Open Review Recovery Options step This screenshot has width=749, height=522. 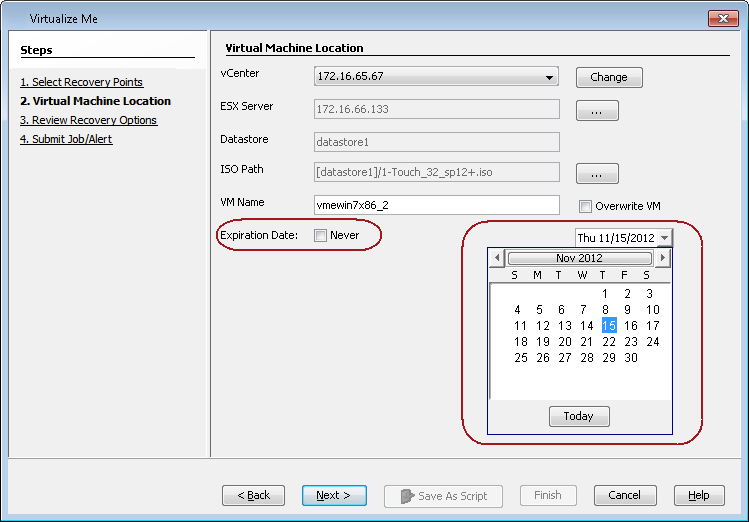coord(88,120)
